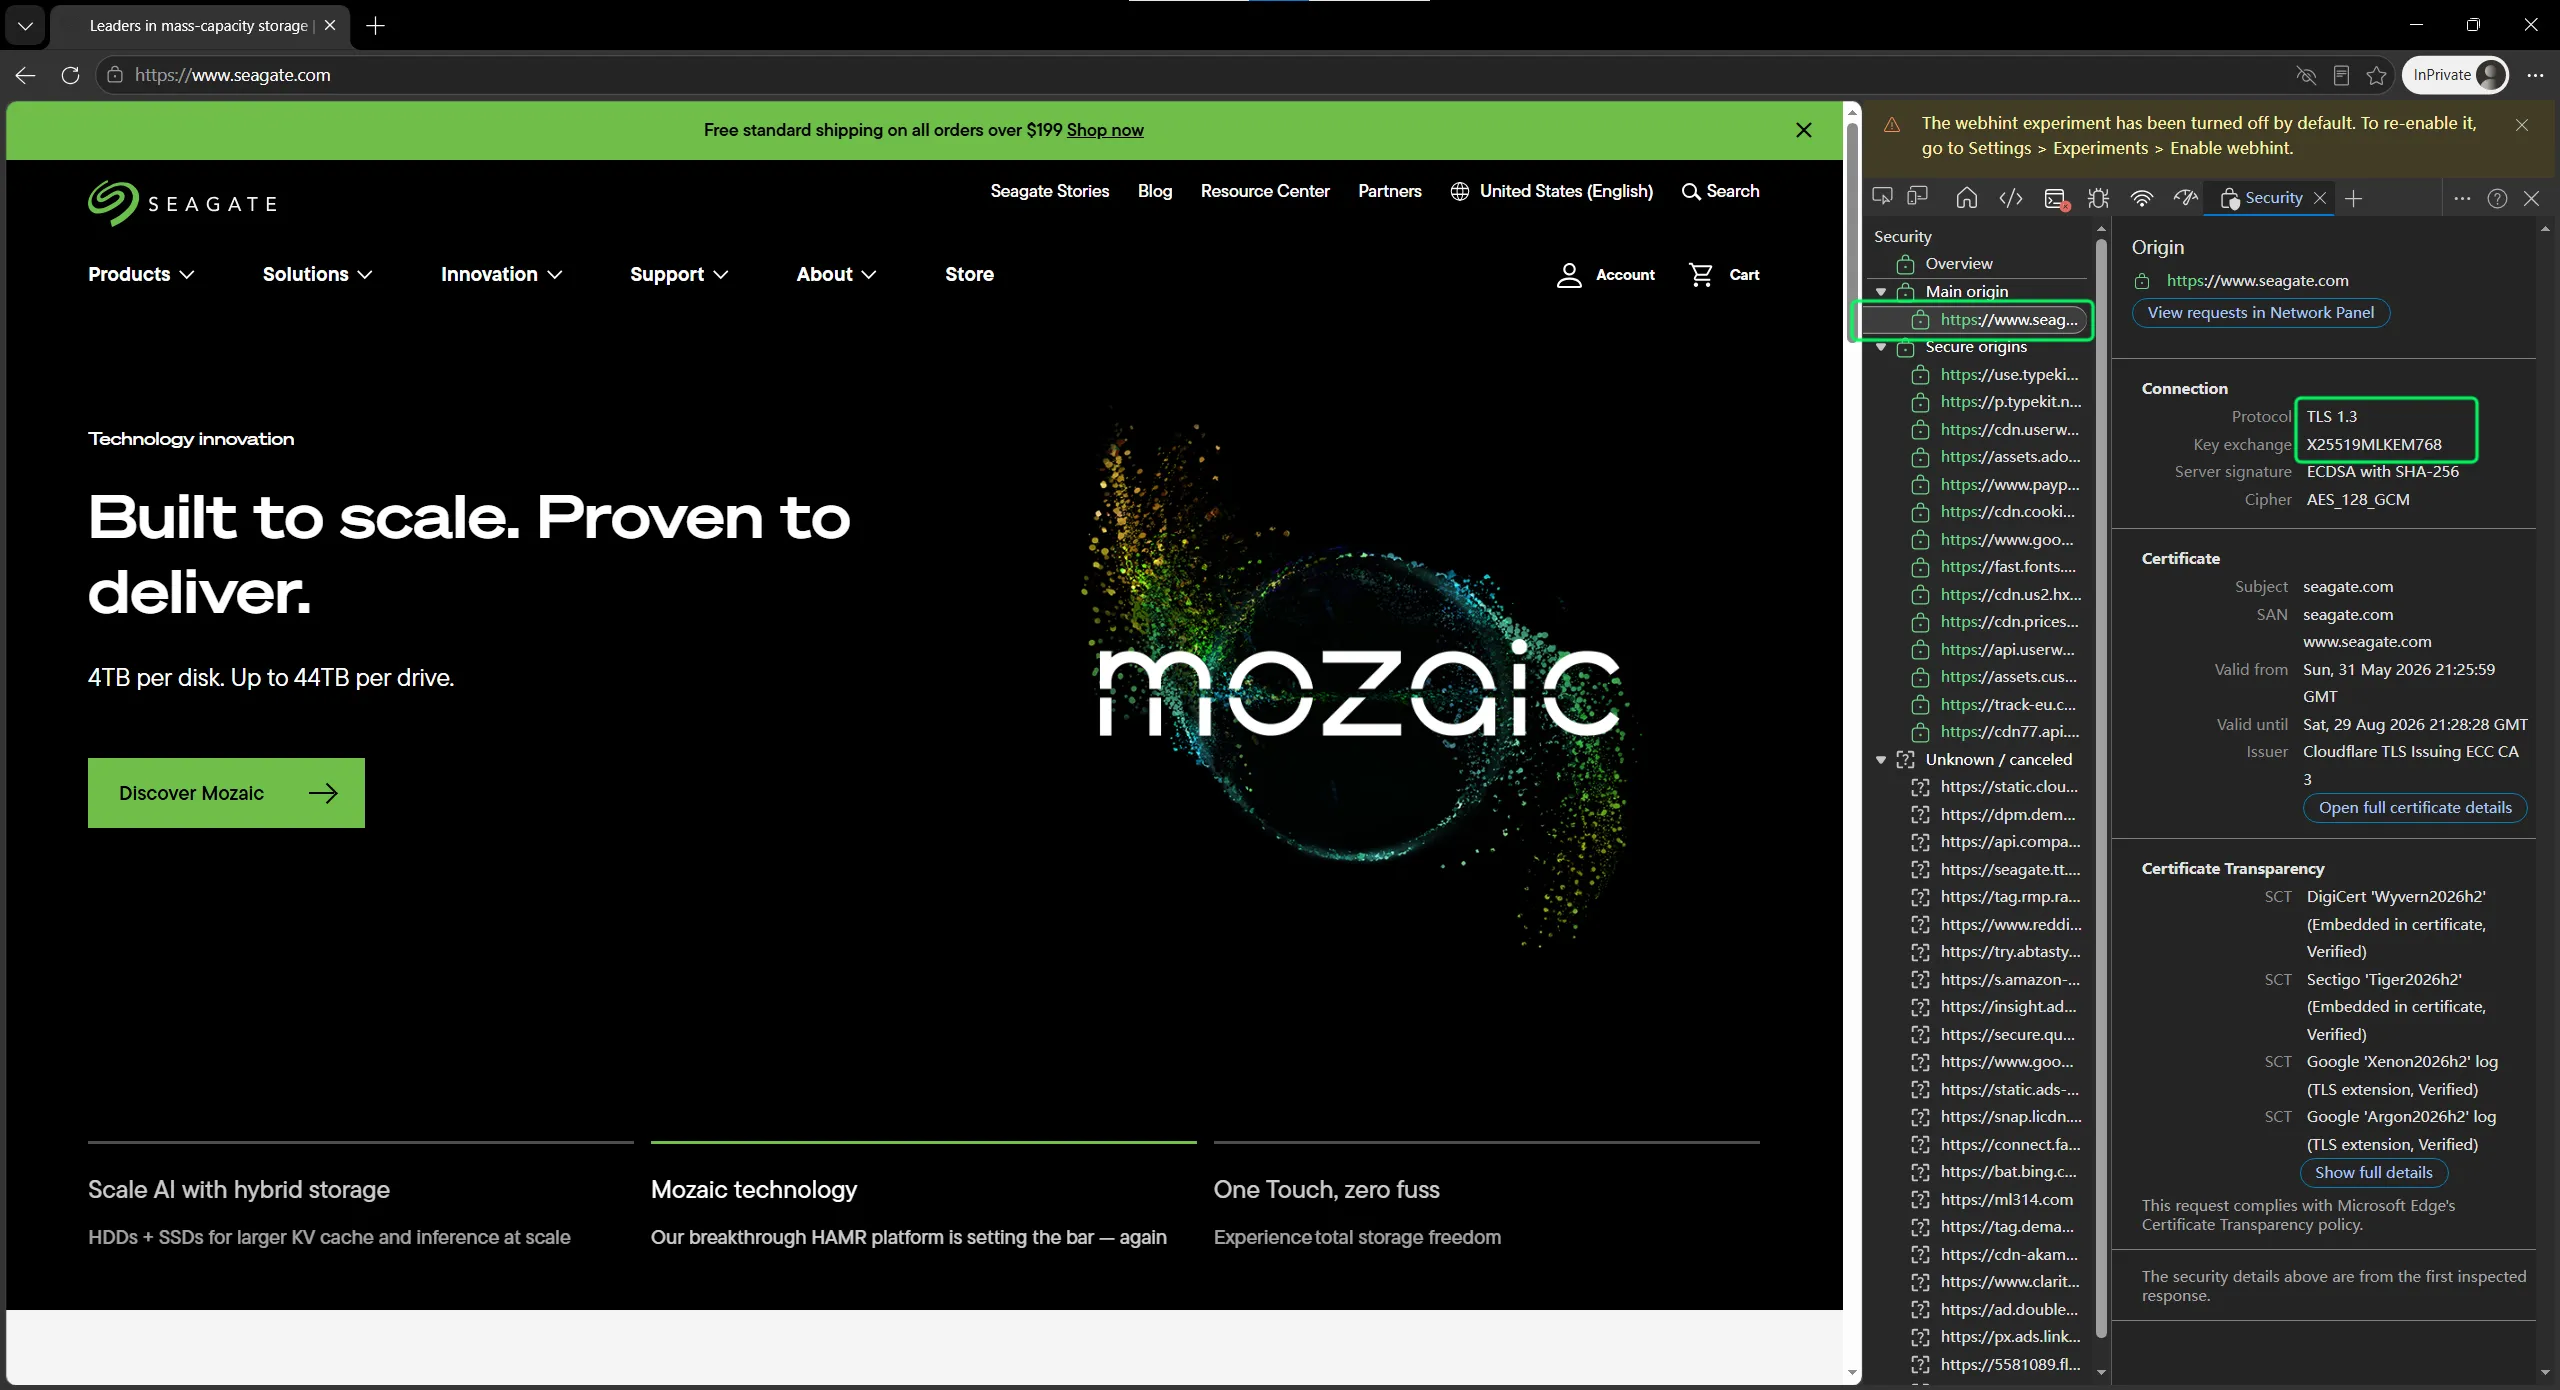Add more tools with the plus button
This screenshot has width=2560, height=1390.
click(2353, 198)
